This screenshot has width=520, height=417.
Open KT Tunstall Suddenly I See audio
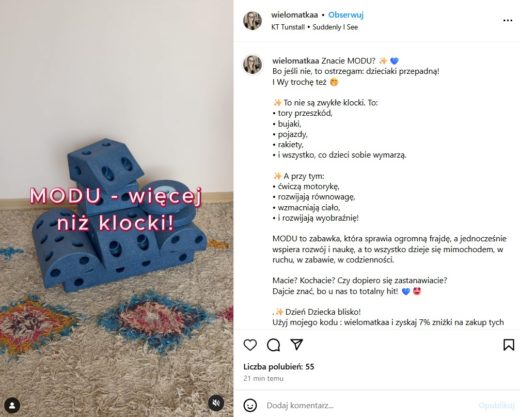coord(314,27)
